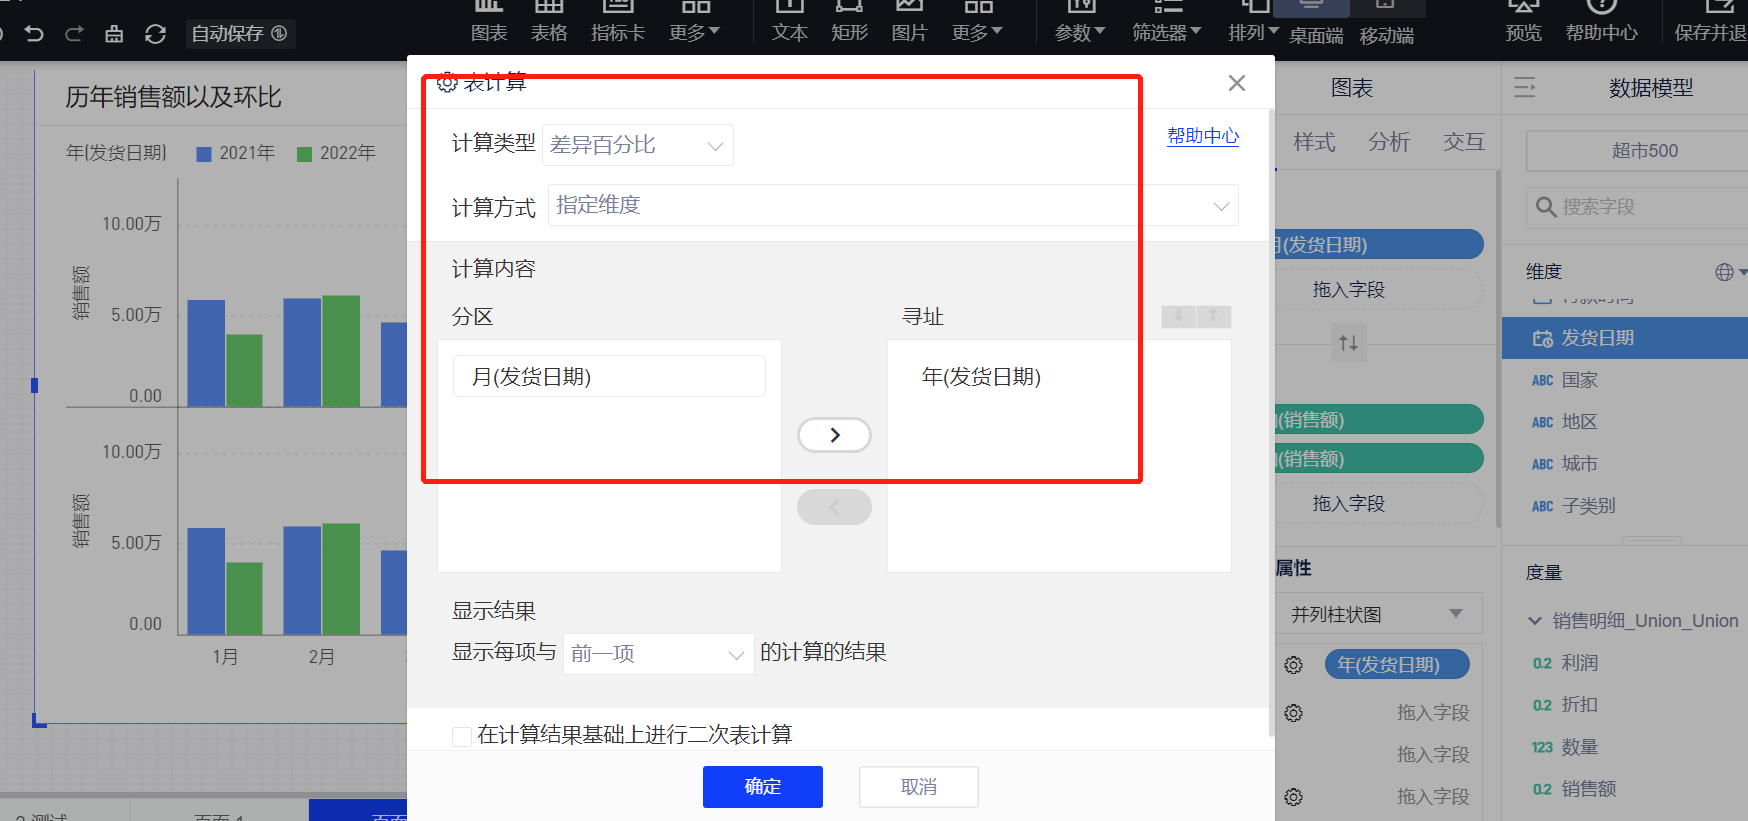Switch to 桌面端 desktop view
This screenshot has width=1748, height=821.
pyautogui.click(x=1316, y=24)
